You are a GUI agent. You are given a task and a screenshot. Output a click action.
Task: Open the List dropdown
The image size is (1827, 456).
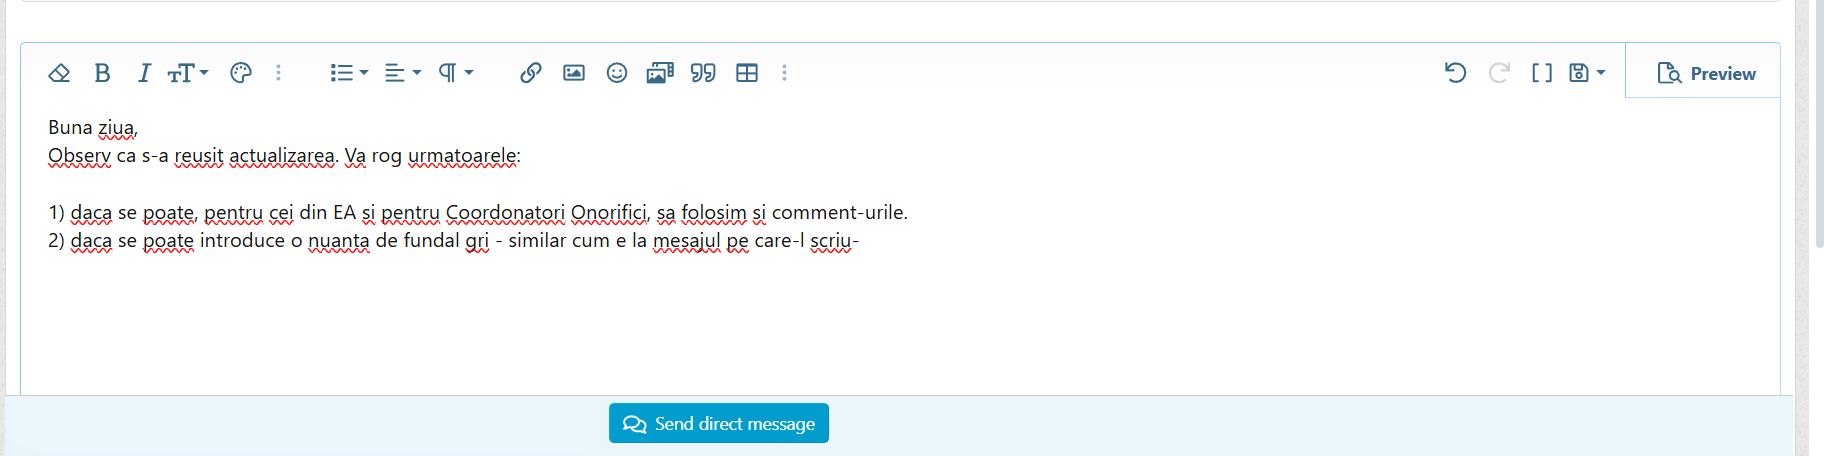[x=349, y=73]
